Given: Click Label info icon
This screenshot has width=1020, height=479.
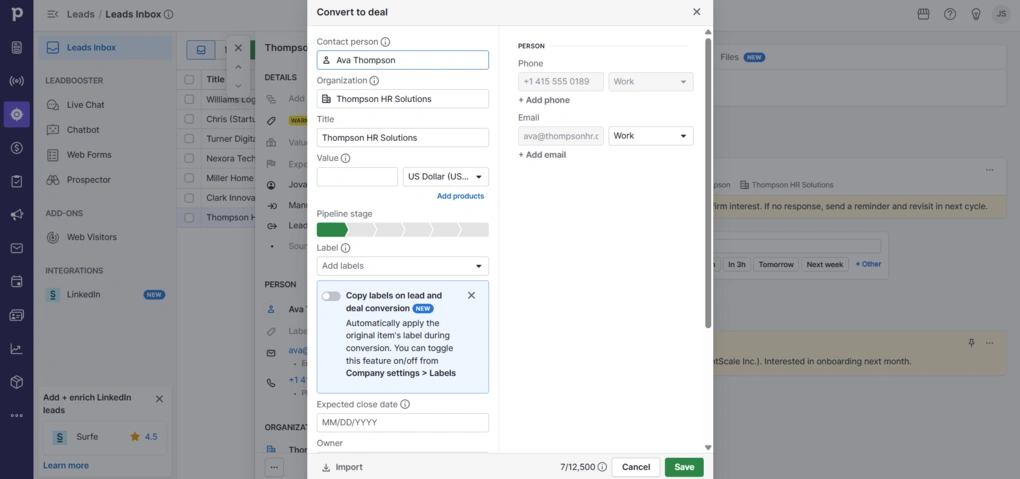Looking at the screenshot, I should click(345, 248).
